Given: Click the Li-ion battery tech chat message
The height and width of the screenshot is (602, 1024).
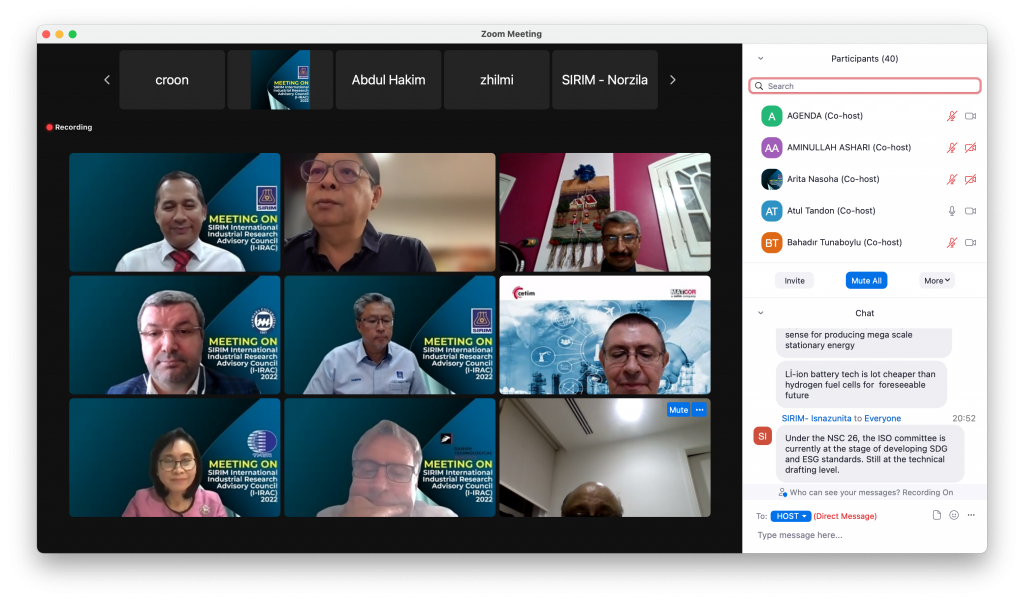Looking at the screenshot, I should tap(861, 385).
